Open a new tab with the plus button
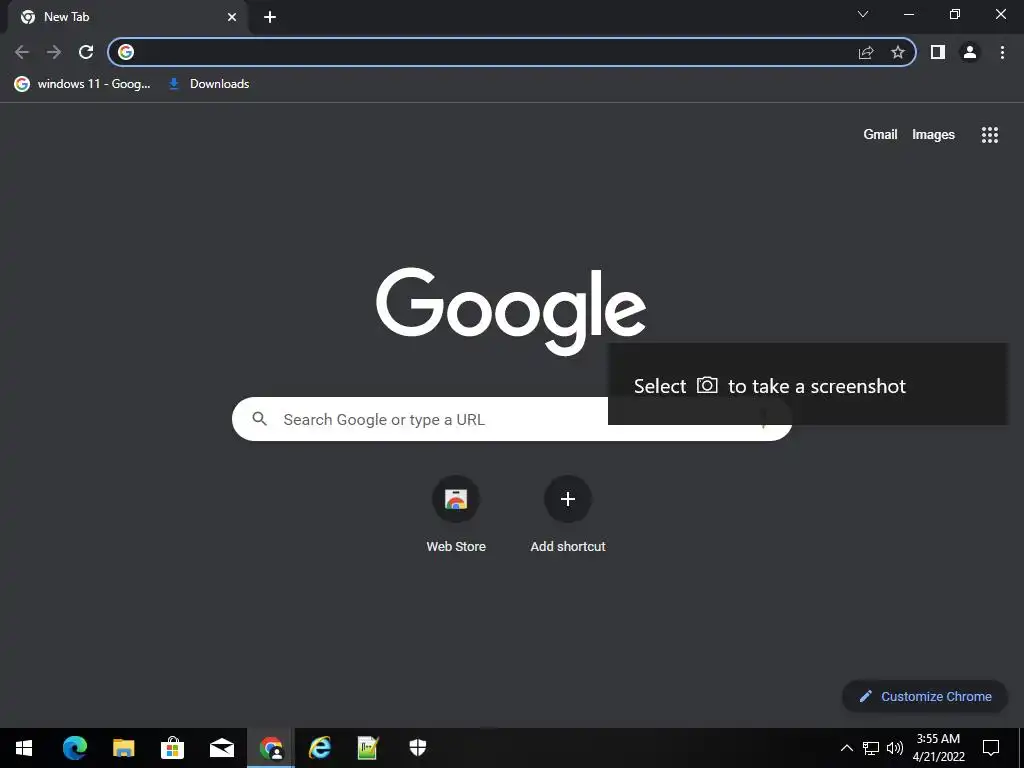Screen dimensions: 1024x768 (x=270, y=17)
